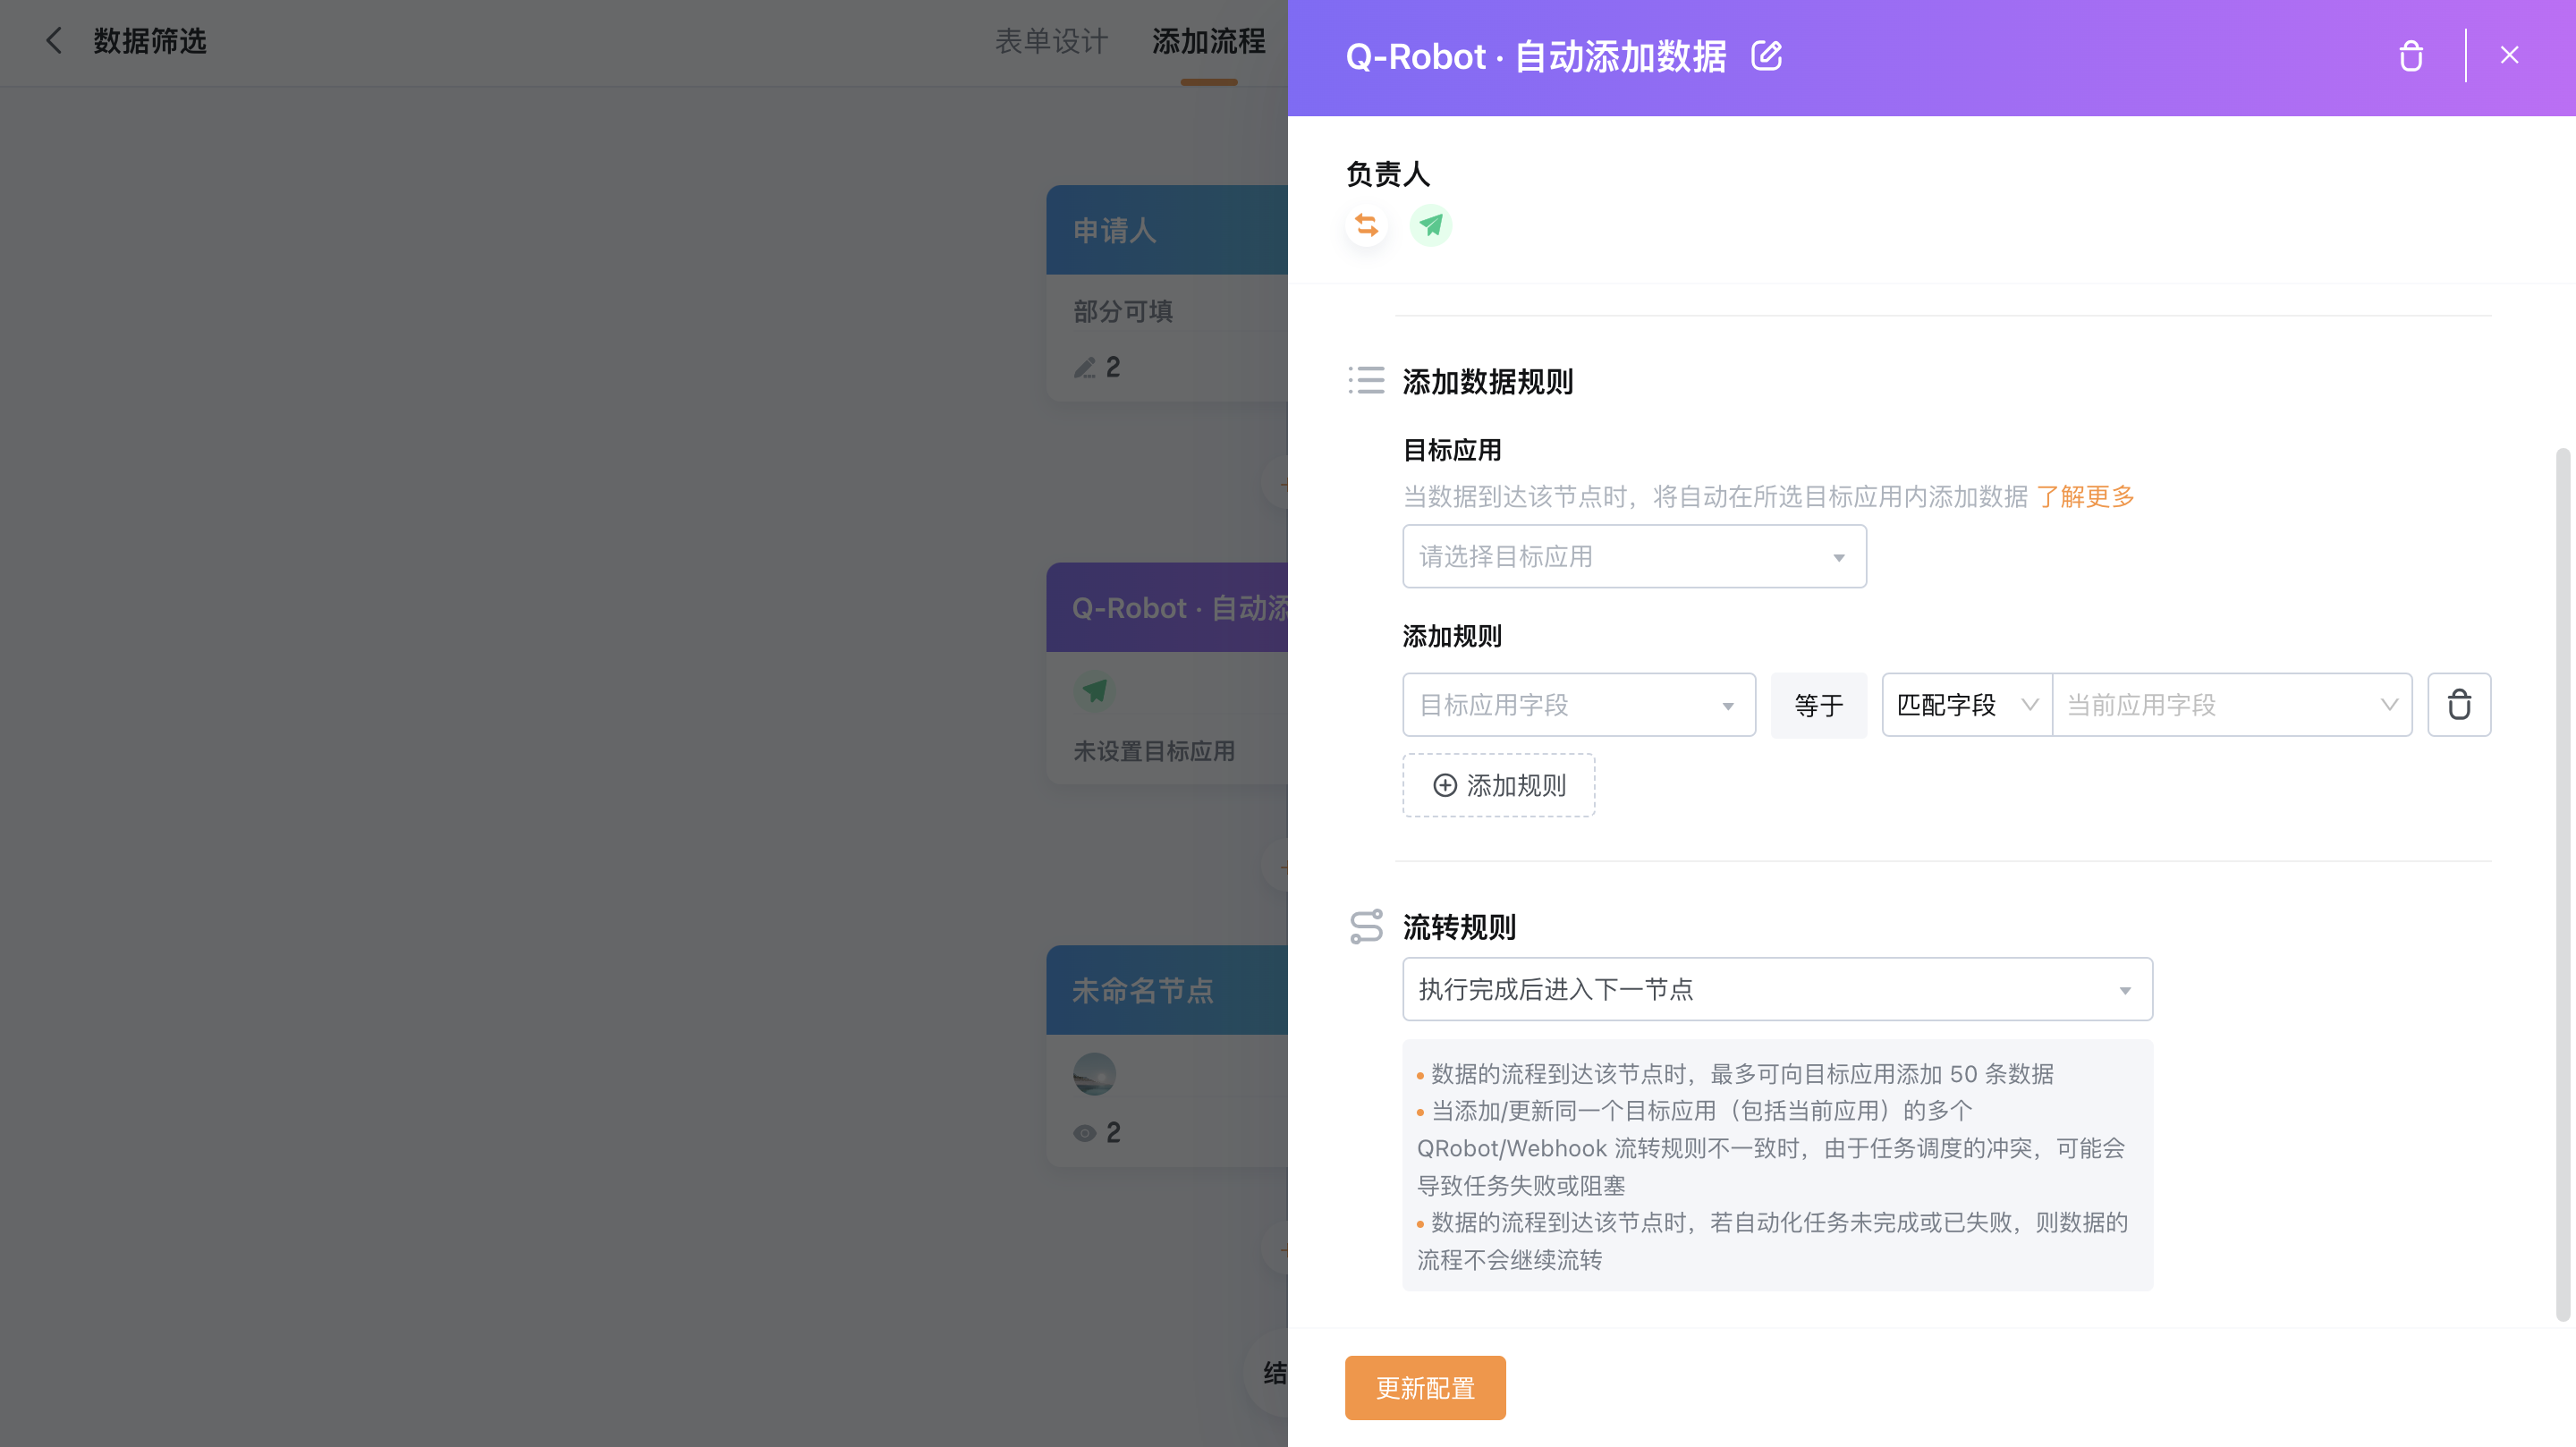Open the 请选择目标应用 dropdown
The width and height of the screenshot is (2576, 1447).
tap(1634, 557)
